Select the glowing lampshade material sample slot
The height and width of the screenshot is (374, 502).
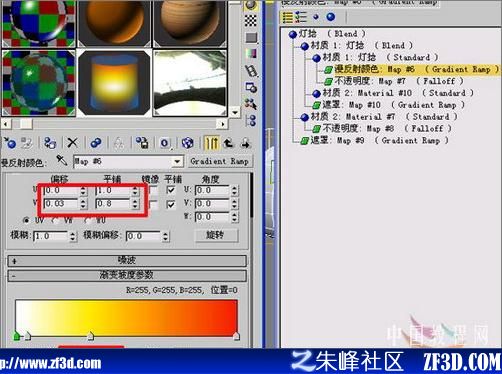coord(114,83)
